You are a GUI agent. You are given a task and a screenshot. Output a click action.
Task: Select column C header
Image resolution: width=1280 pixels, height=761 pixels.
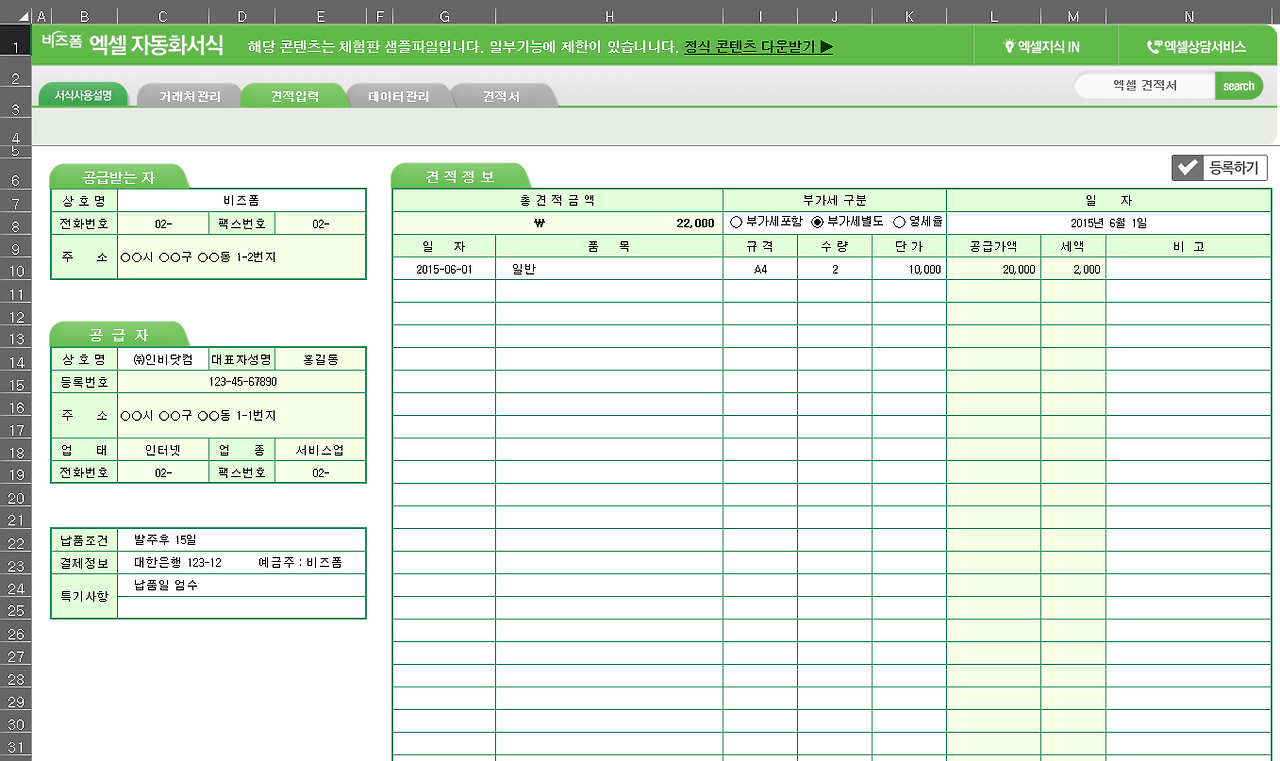pos(163,16)
